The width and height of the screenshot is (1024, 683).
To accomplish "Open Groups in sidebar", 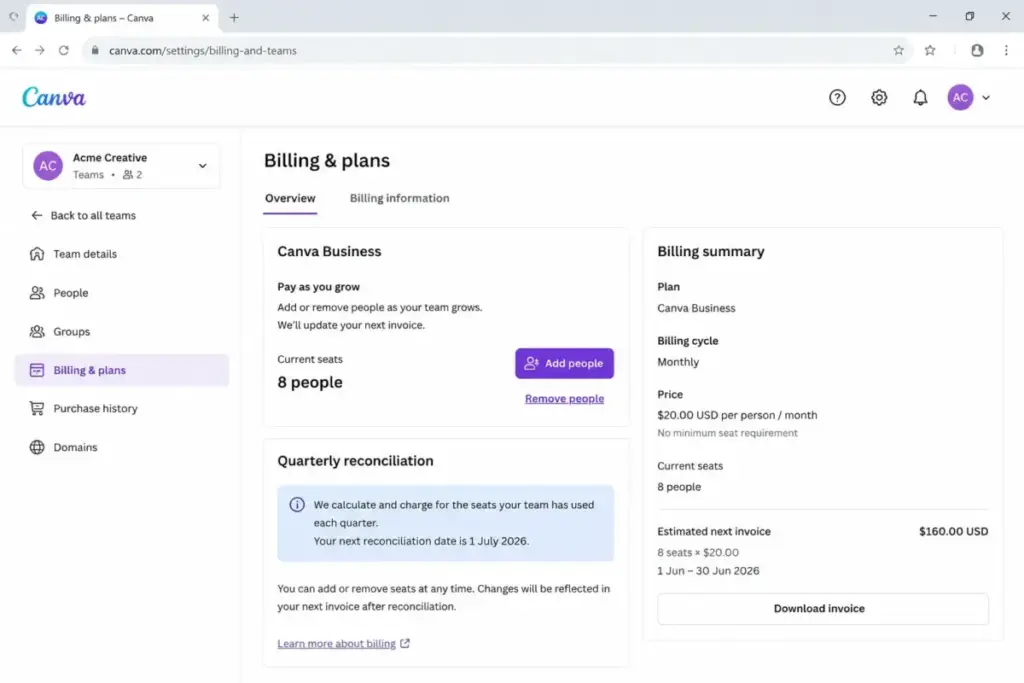I will pyautogui.click(x=121, y=332).
